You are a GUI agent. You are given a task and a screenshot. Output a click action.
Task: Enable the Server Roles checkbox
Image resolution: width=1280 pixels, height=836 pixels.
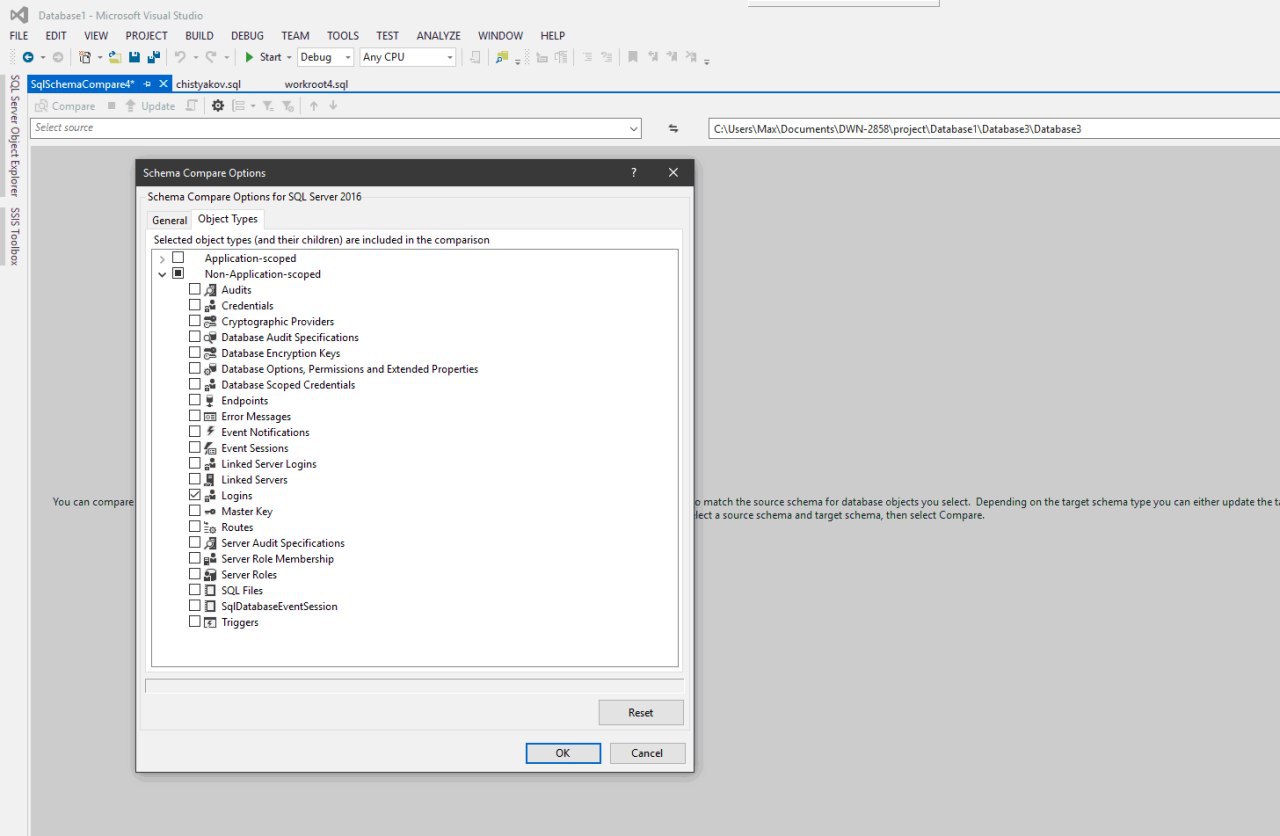[195, 575]
